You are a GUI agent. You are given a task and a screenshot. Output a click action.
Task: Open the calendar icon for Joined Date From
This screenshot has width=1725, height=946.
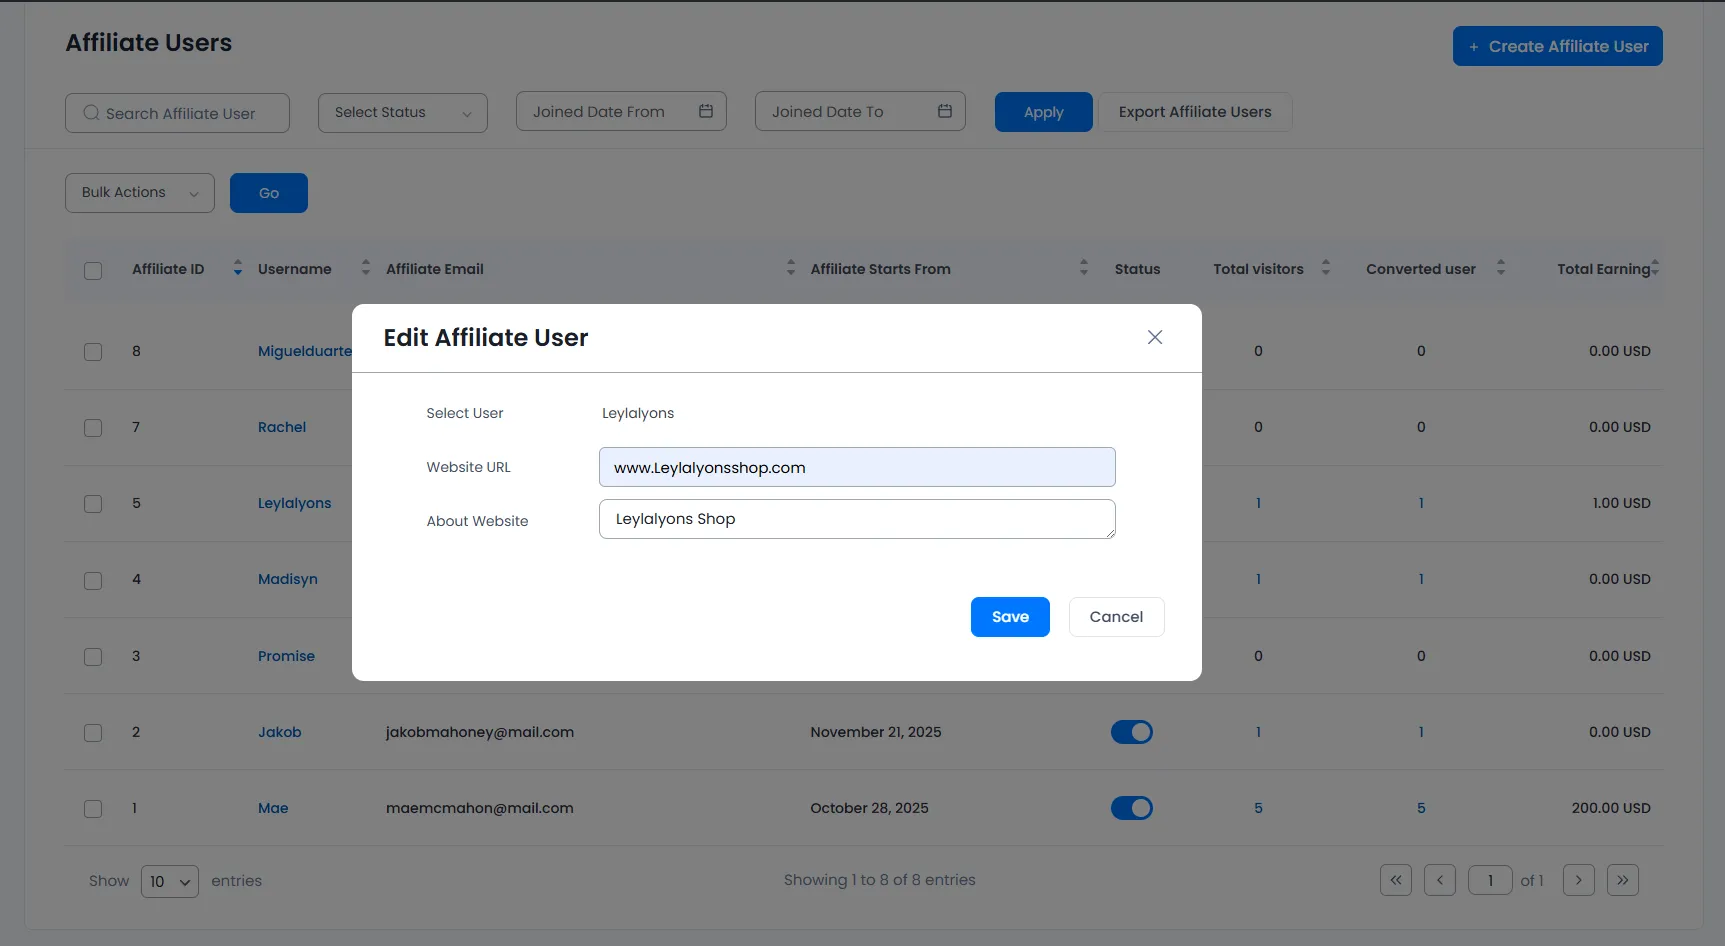pyautogui.click(x=706, y=111)
